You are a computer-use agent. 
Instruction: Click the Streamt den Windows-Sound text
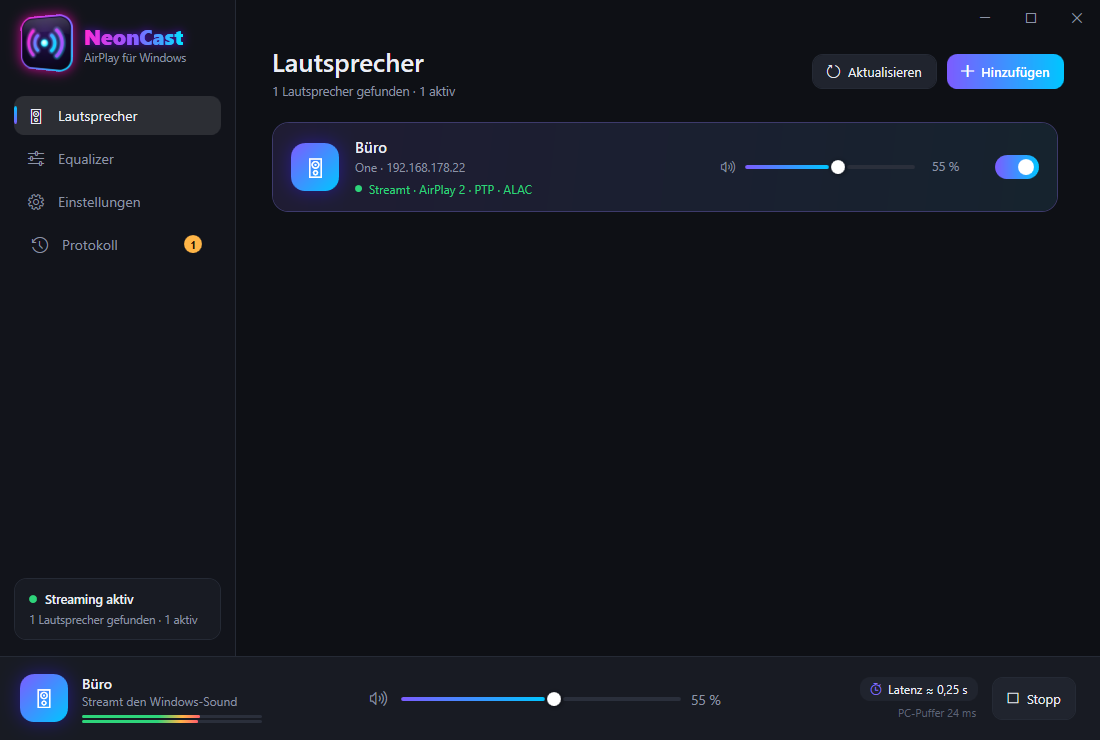[x=159, y=701]
